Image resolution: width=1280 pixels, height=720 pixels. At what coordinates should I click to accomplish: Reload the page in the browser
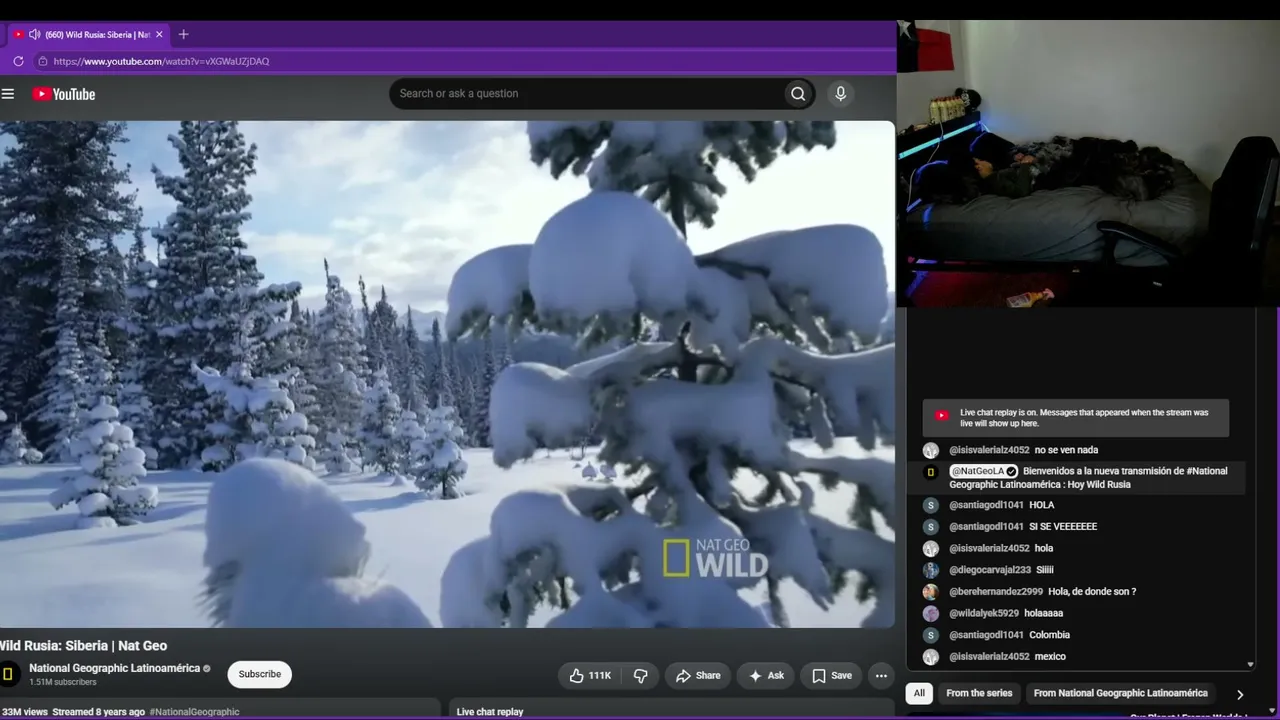coord(18,61)
